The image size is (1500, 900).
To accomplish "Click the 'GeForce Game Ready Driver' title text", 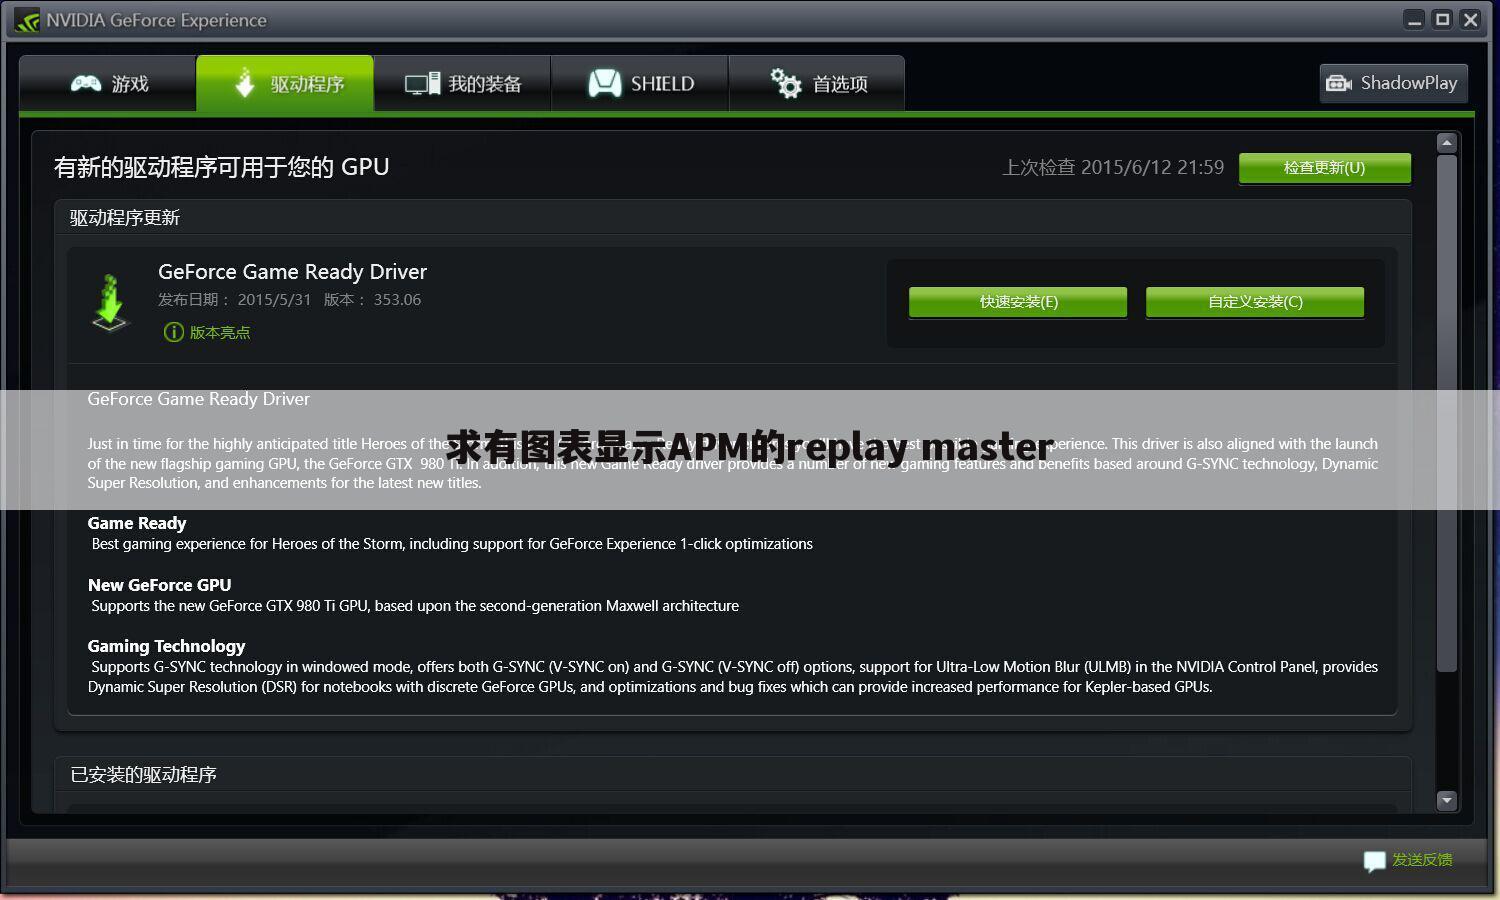I will (292, 272).
